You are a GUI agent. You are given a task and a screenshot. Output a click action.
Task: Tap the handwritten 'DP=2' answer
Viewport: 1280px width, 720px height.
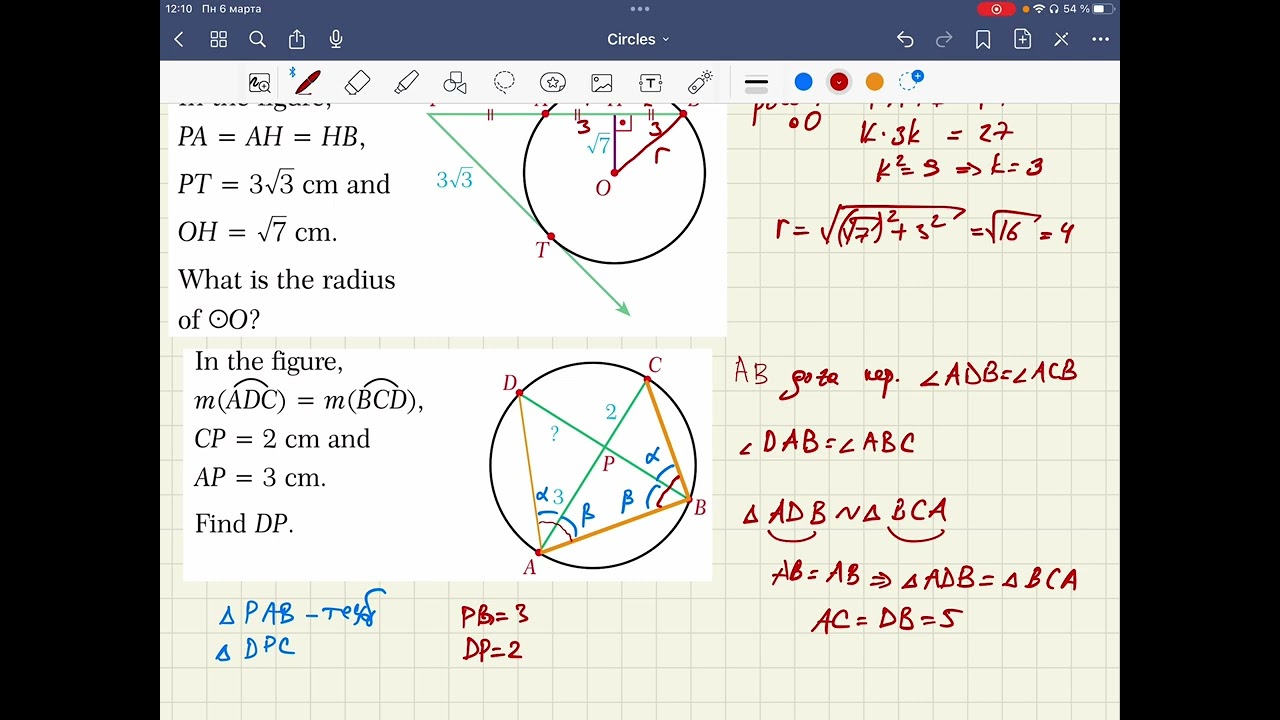pos(492,650)
